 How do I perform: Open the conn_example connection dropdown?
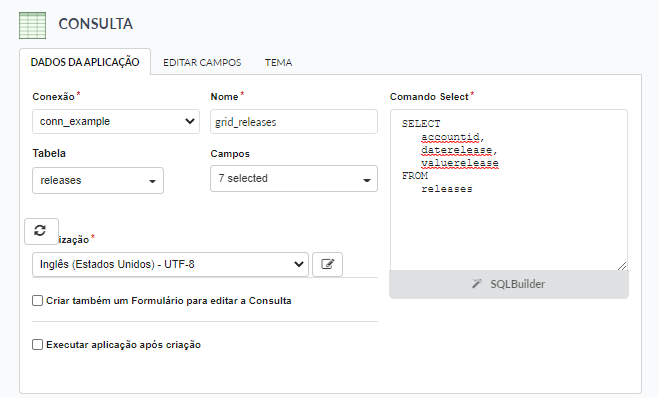[x=116, y=121]
